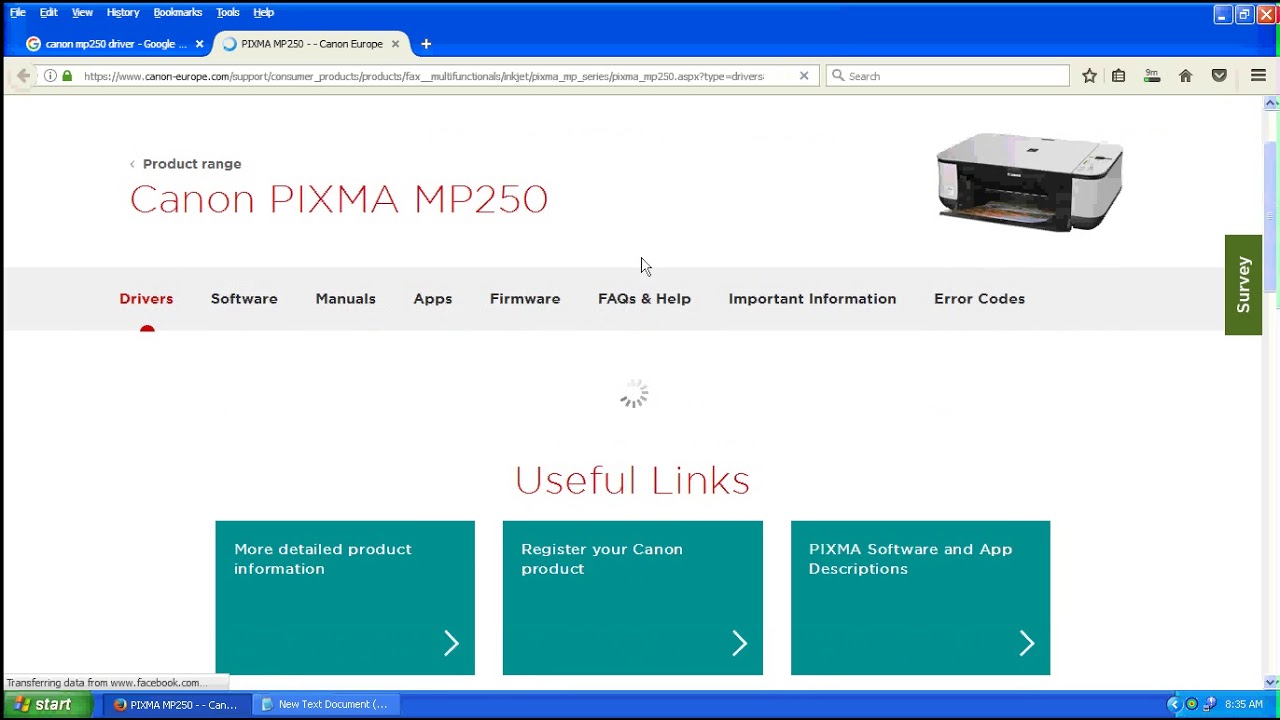Show bookmarks list icon
This screenshot has width=1280, height=720.
[1119, 76]
